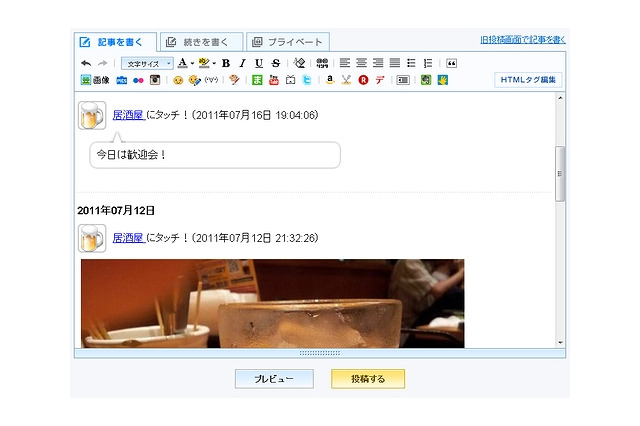The width and height of the screenshot is (640, 426).
Task: Insert a Rakuten product link
Action: (x=363, y=80)
